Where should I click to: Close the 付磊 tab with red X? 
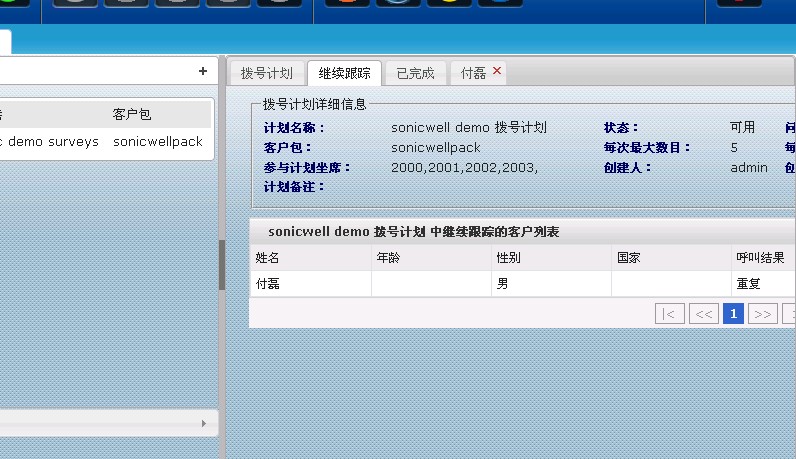[x=497, y=71]
